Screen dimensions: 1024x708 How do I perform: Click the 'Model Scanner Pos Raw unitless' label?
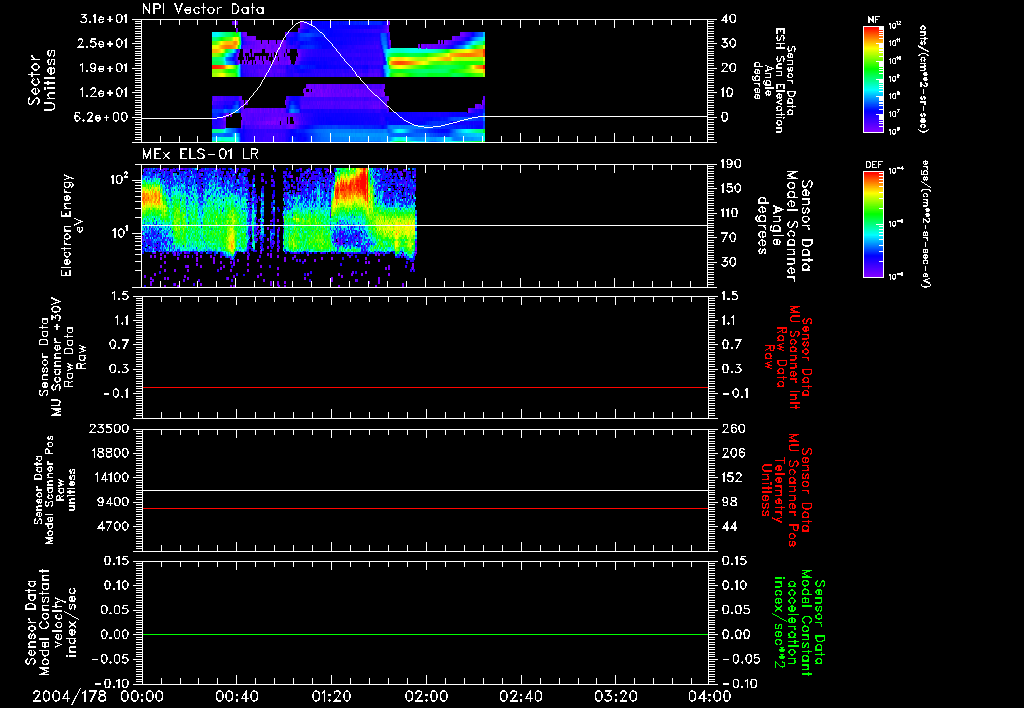(57, 490)
